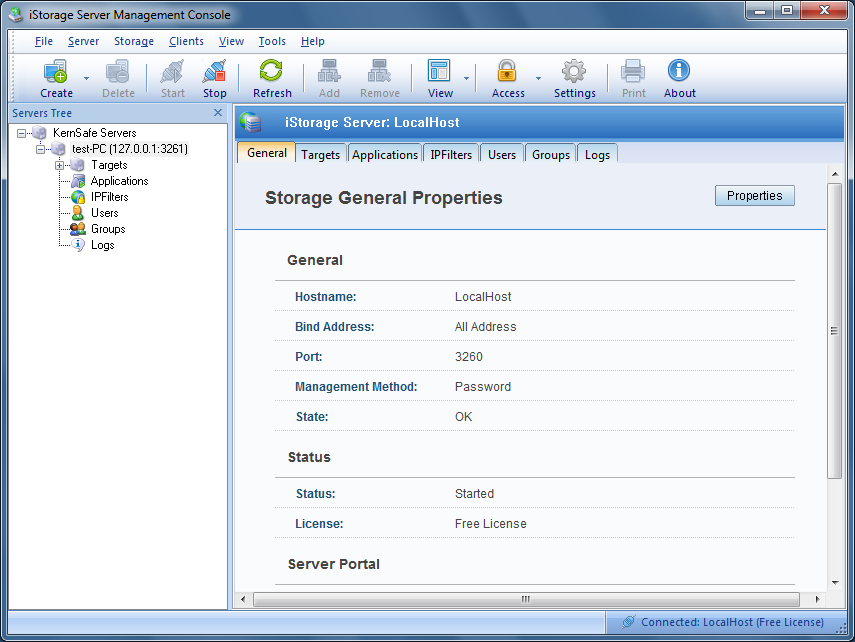Click the KernSafe Servers root icon
Viewport: 855px width, 642px height.
point(39,133)
